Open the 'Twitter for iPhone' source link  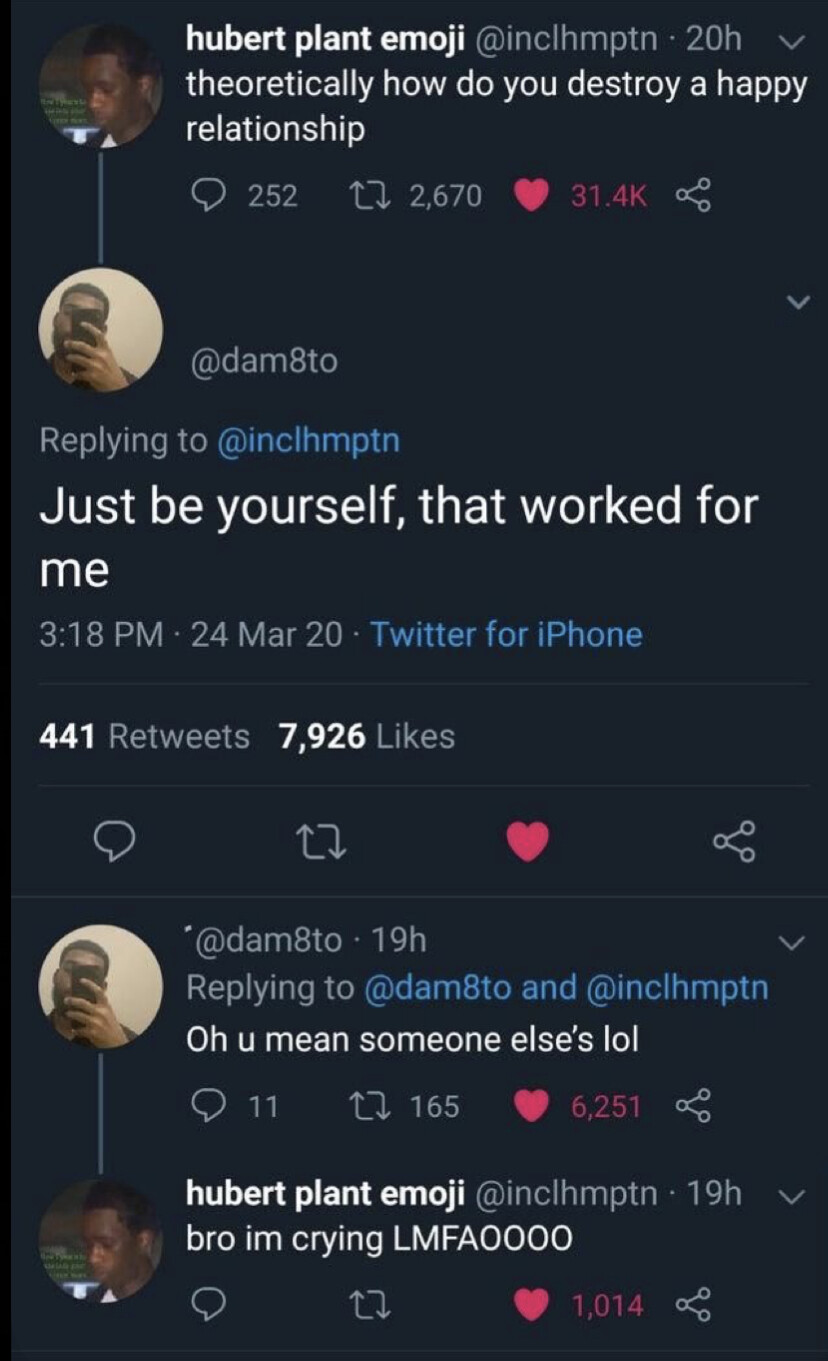pos(506,634)
